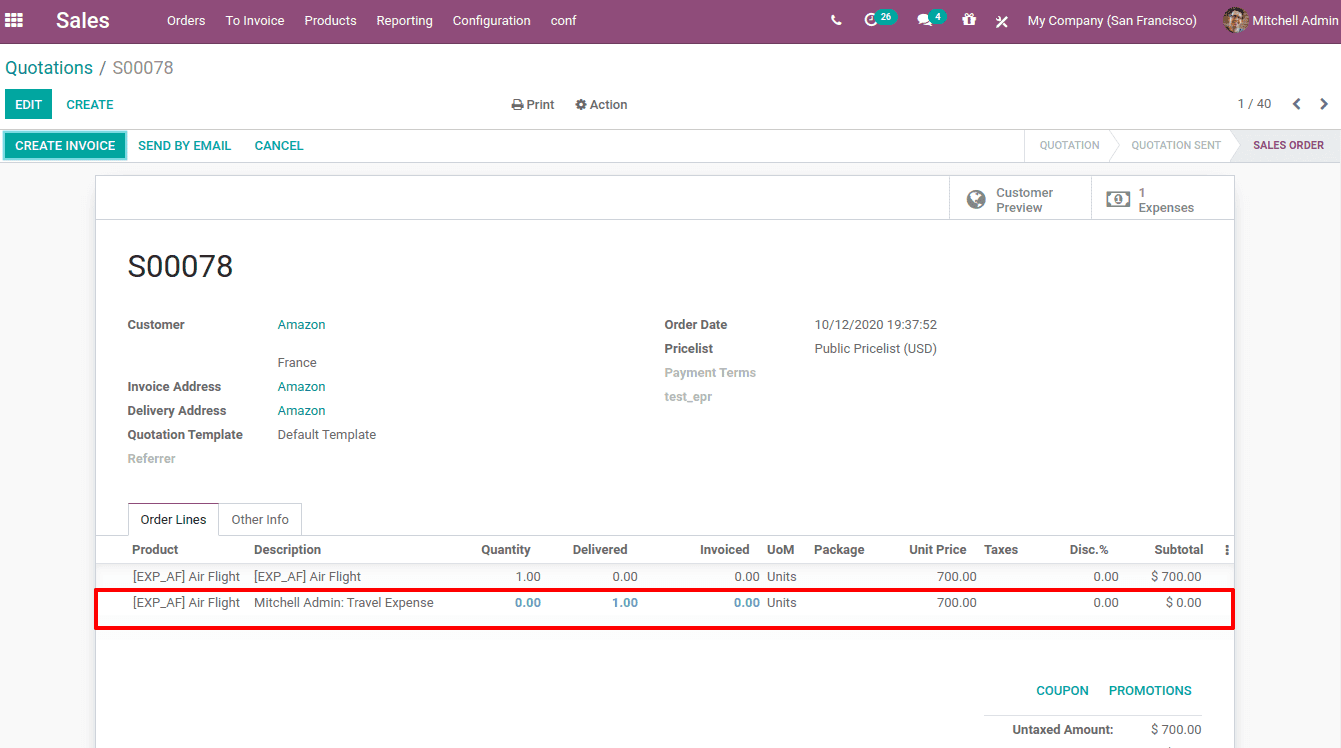Click the PROMOTIONS link
The width and height of the screenshot is (1341, 748).
pyautogui.click(x=1150, y=691)
